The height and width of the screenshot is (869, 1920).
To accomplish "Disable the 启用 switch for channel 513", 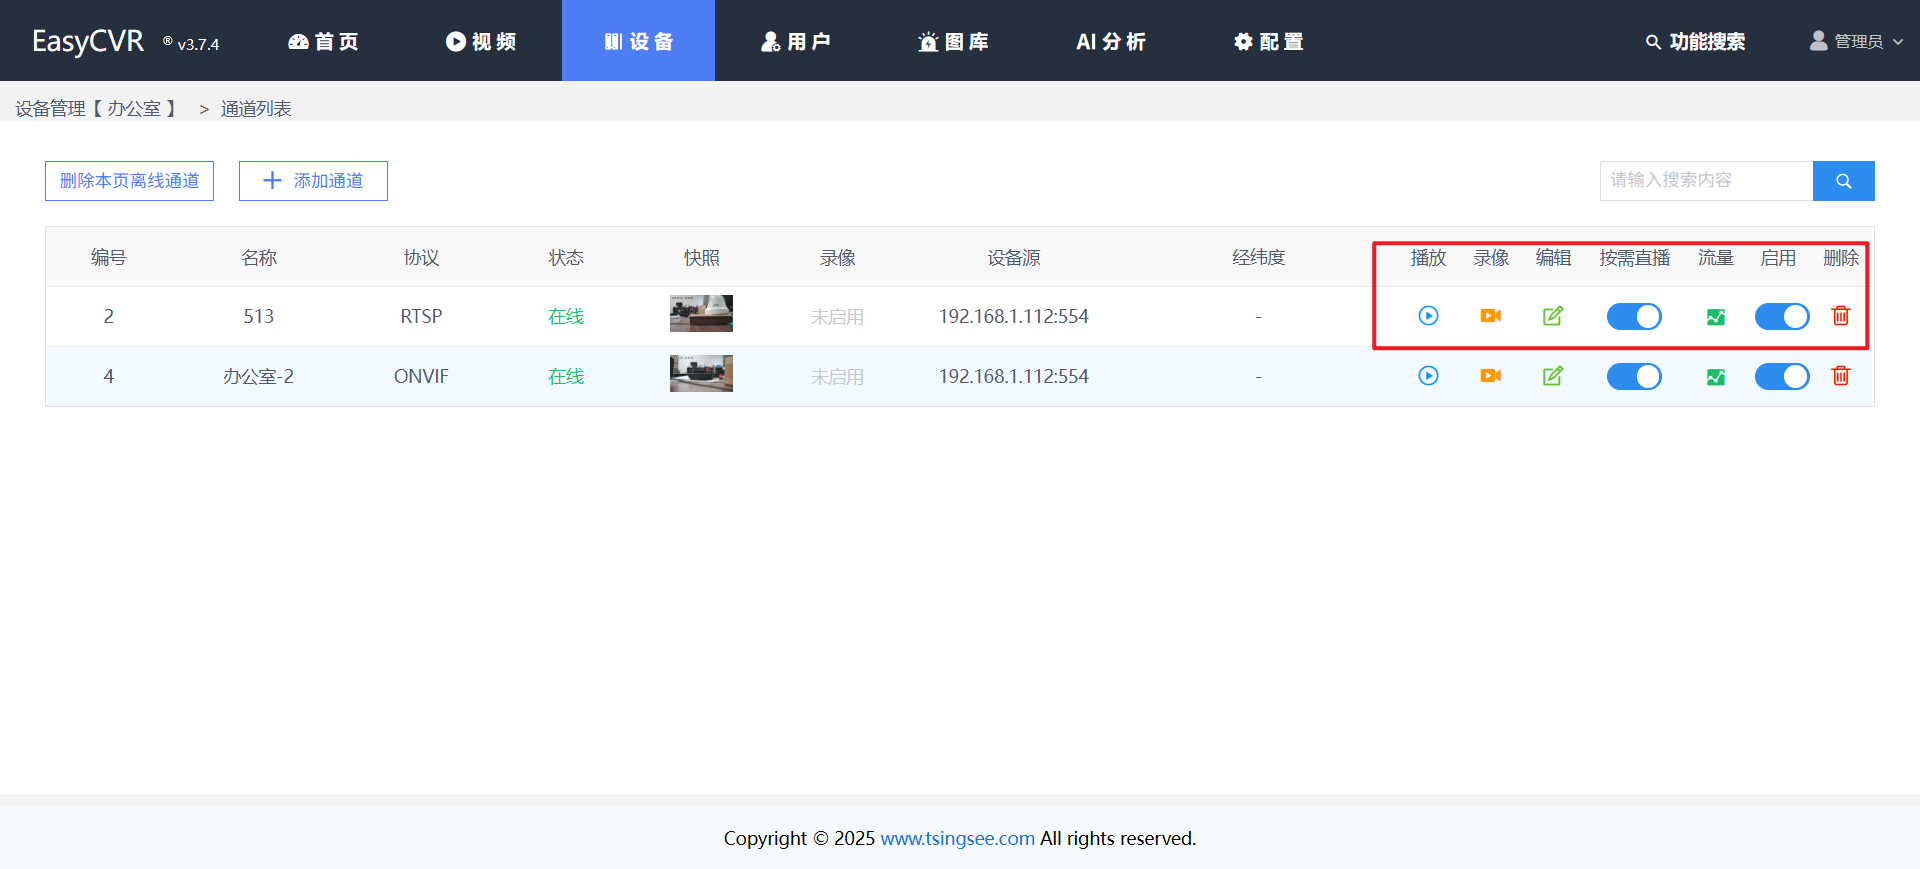I will [1781, 317].
